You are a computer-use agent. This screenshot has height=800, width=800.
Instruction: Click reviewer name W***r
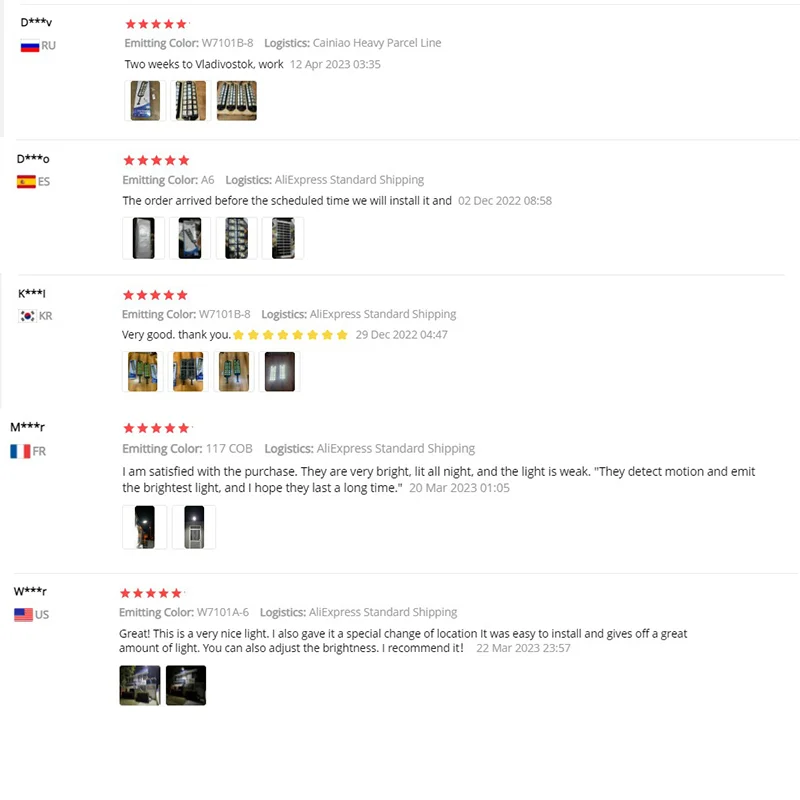click(x=30, y=591)
